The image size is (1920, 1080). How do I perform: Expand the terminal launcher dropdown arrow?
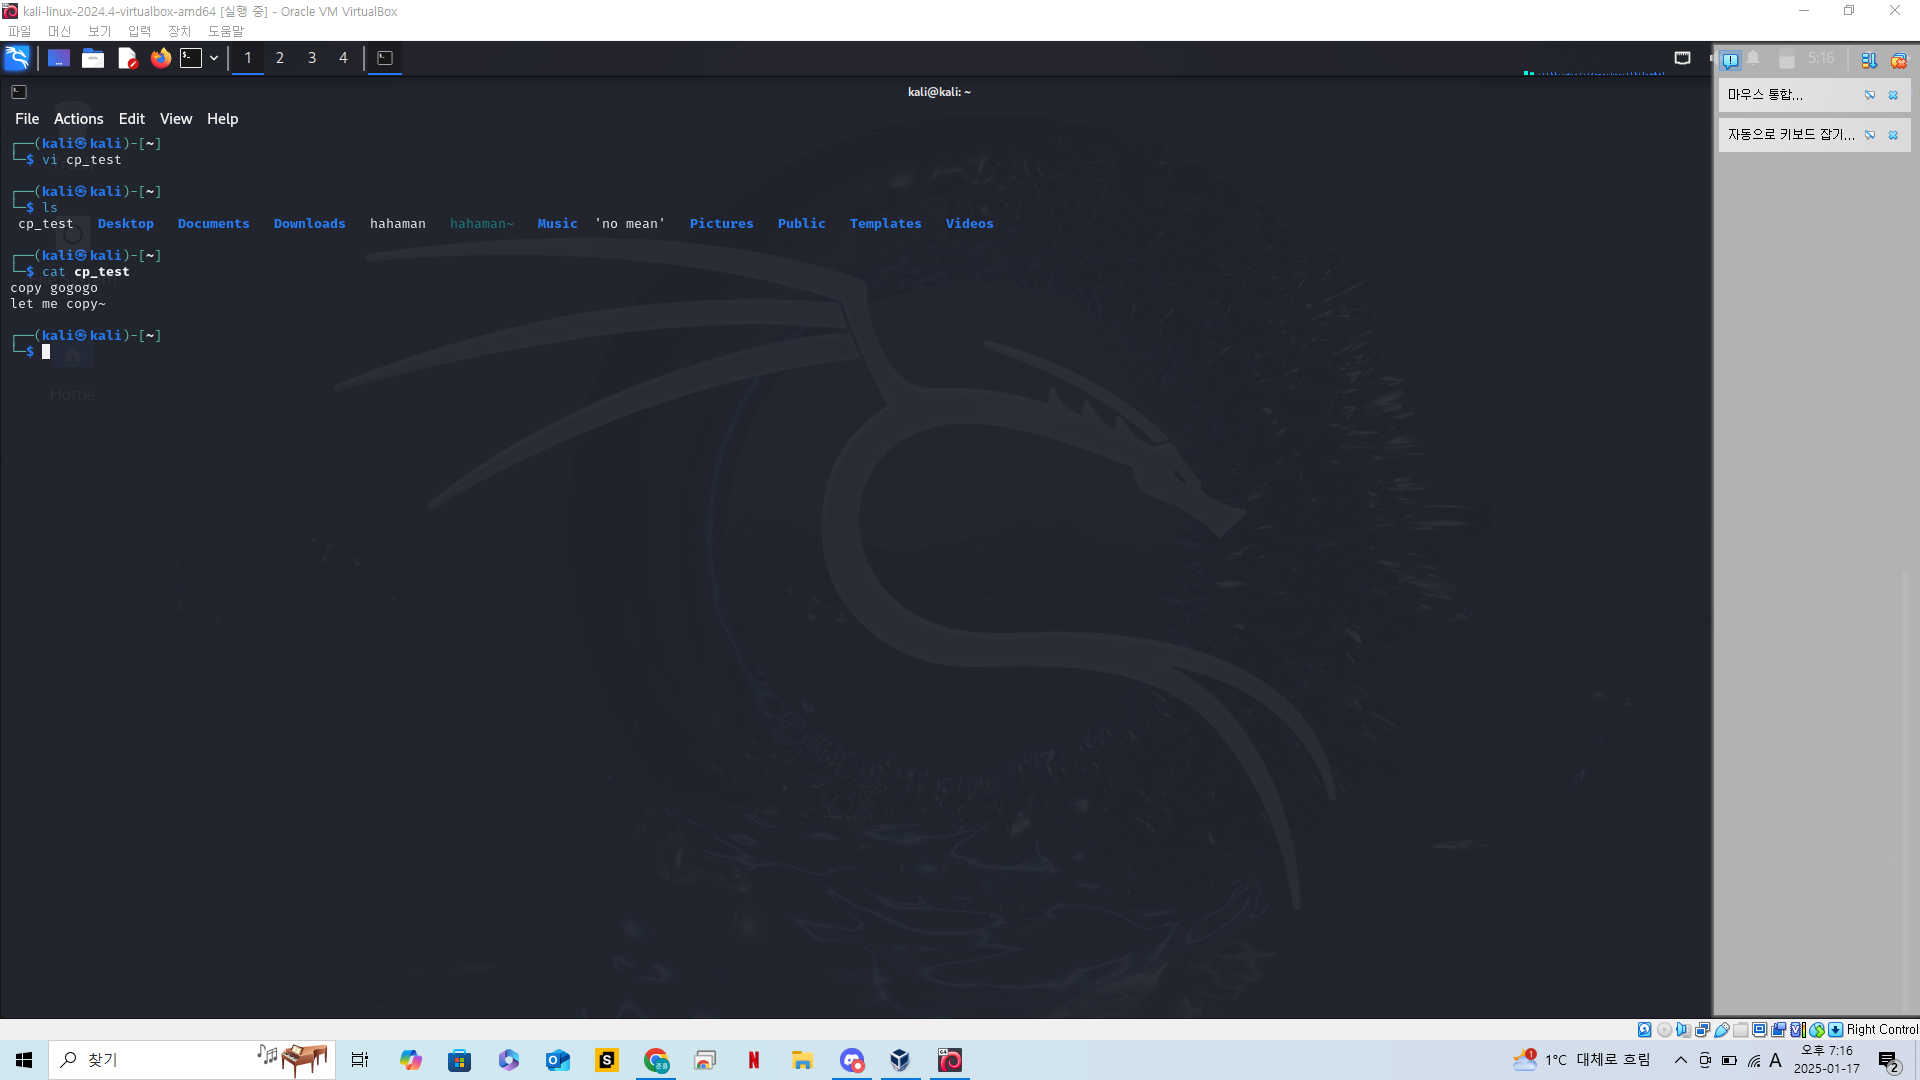coord(214,58)
